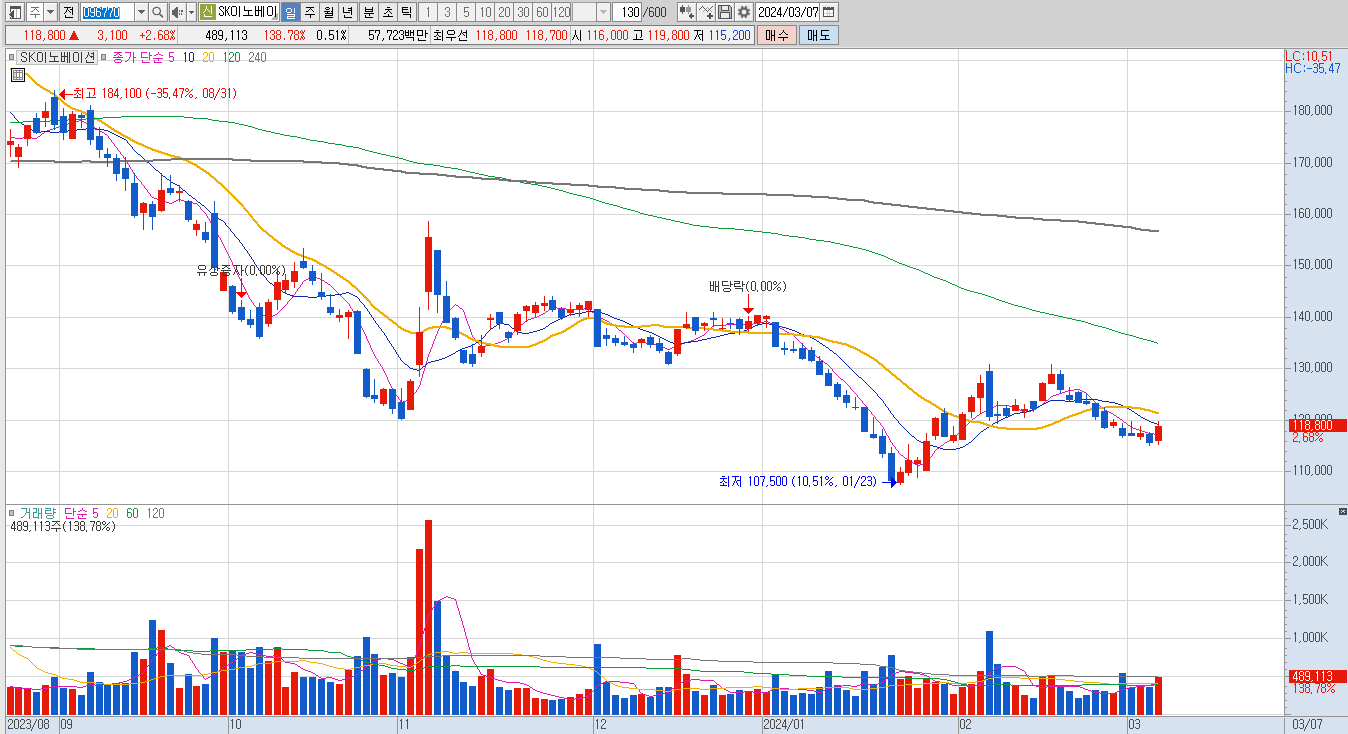Click the LC:10.51 indicator text
The width and height of the screenshot is (1348, 734).
[x=1309, y=56]
